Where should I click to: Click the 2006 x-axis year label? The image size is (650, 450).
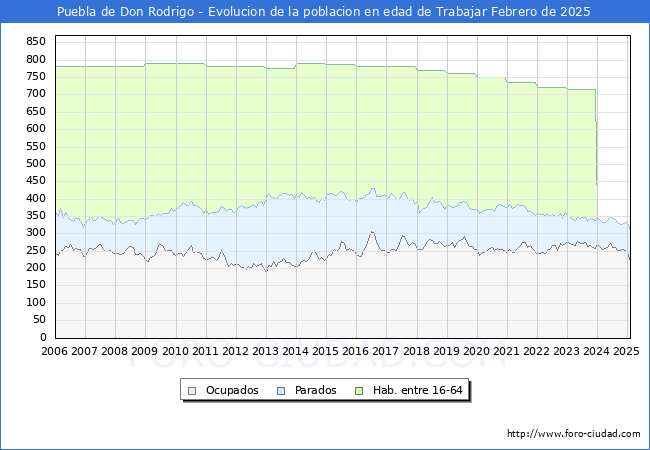pos(54,351)
